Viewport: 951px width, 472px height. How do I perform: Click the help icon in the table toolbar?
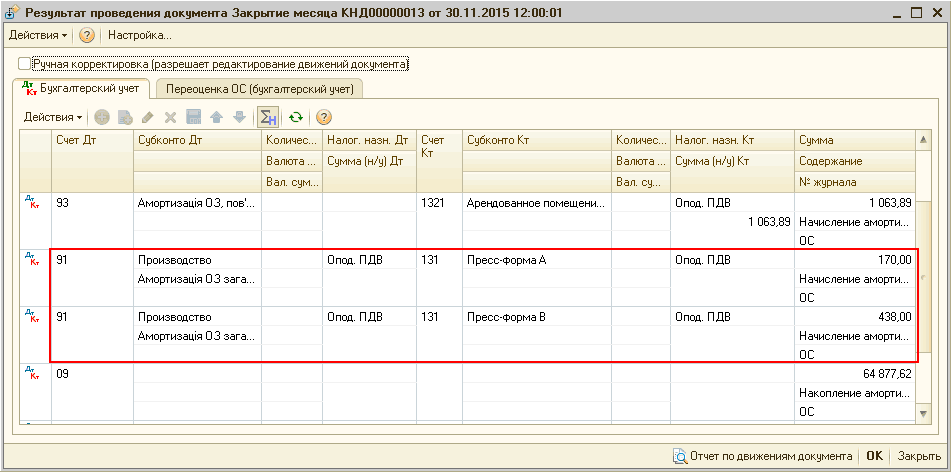coord(323,117)
